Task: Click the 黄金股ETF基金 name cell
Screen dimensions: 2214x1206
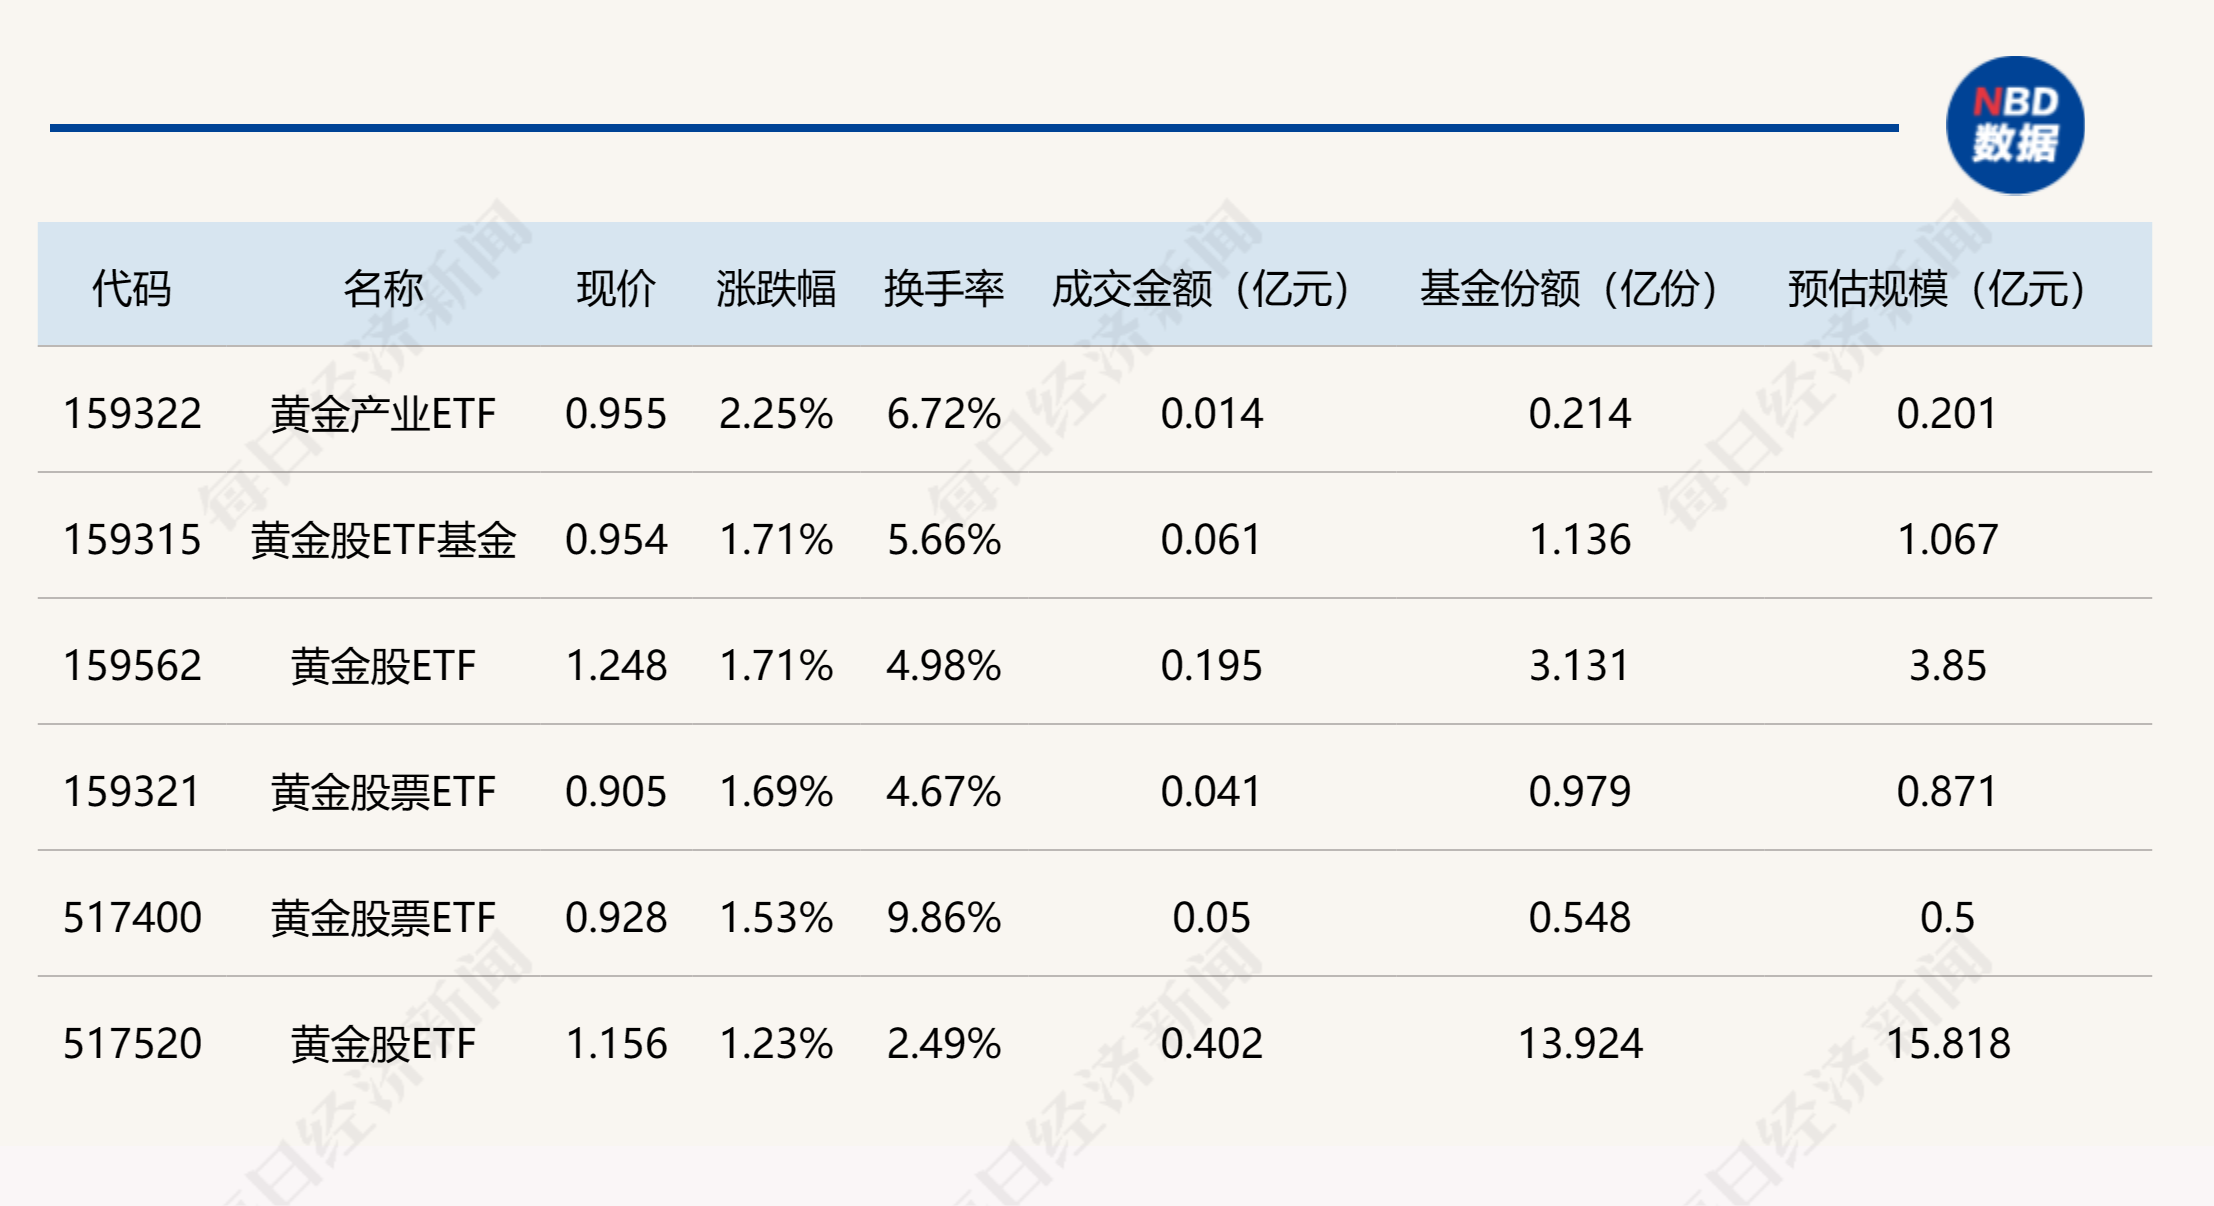Action: pos(382,540)
